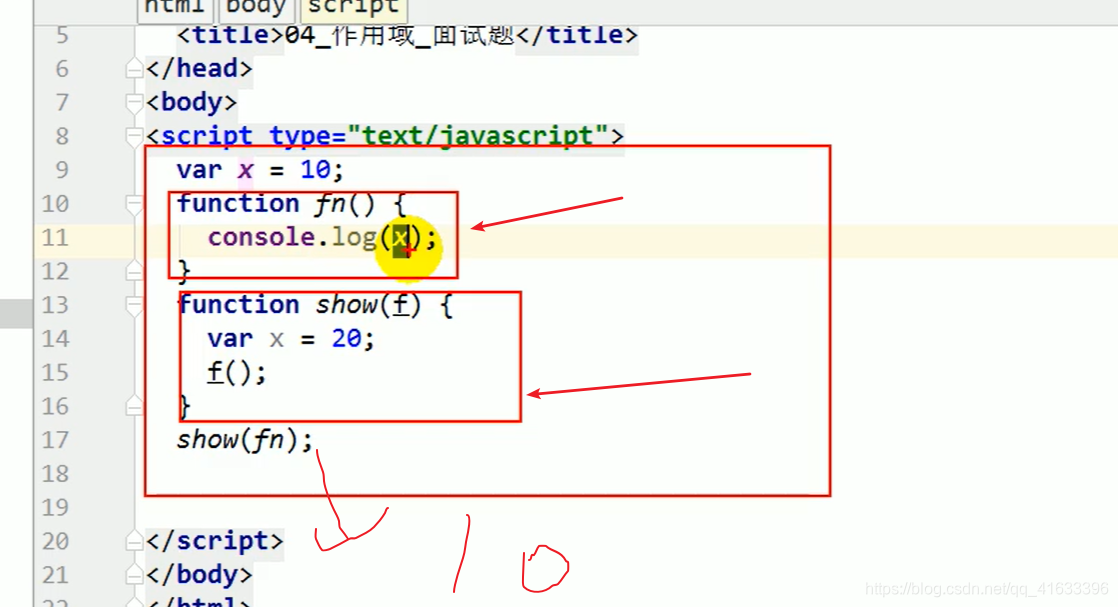Fold the closing brace marker at line 16
The image size is (1118, 607).
point(133,407)
